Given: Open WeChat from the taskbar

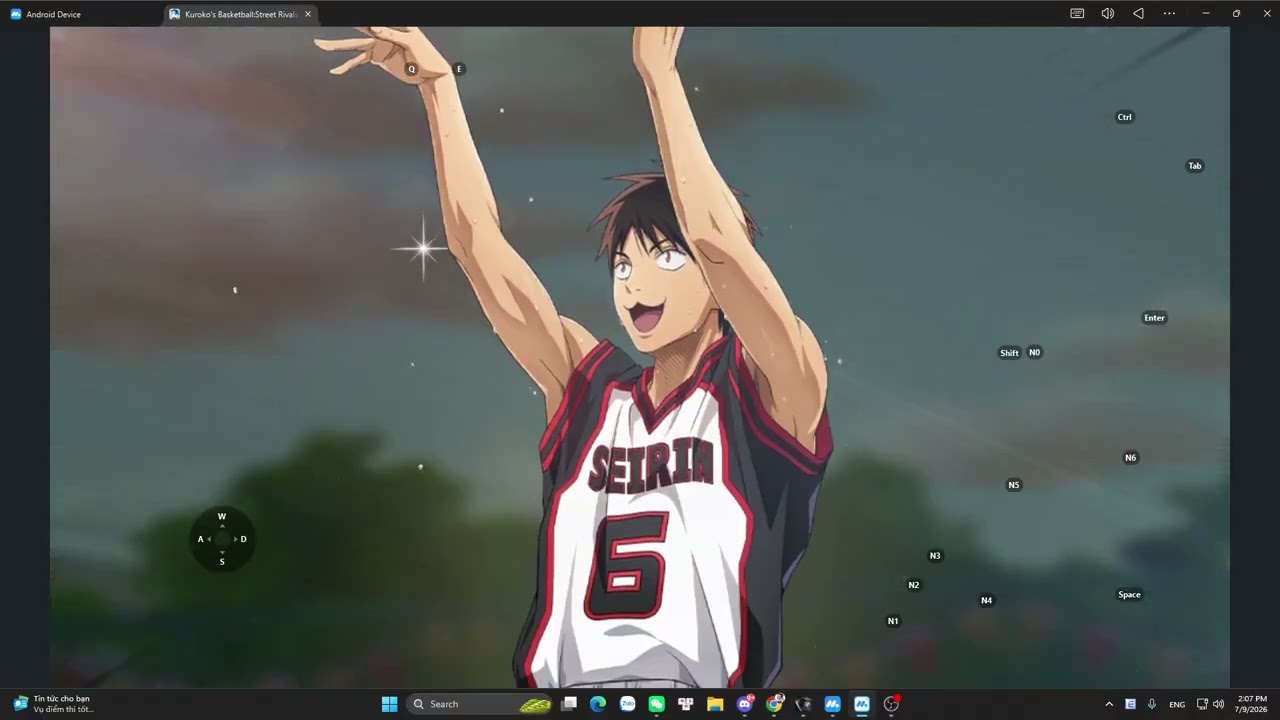Looking at the screenshot, I should (656, 704).
